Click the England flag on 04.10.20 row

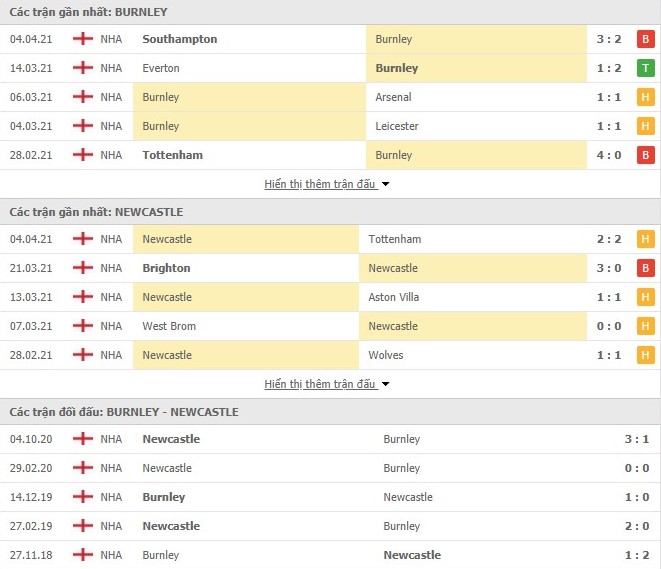click(82, 439)
